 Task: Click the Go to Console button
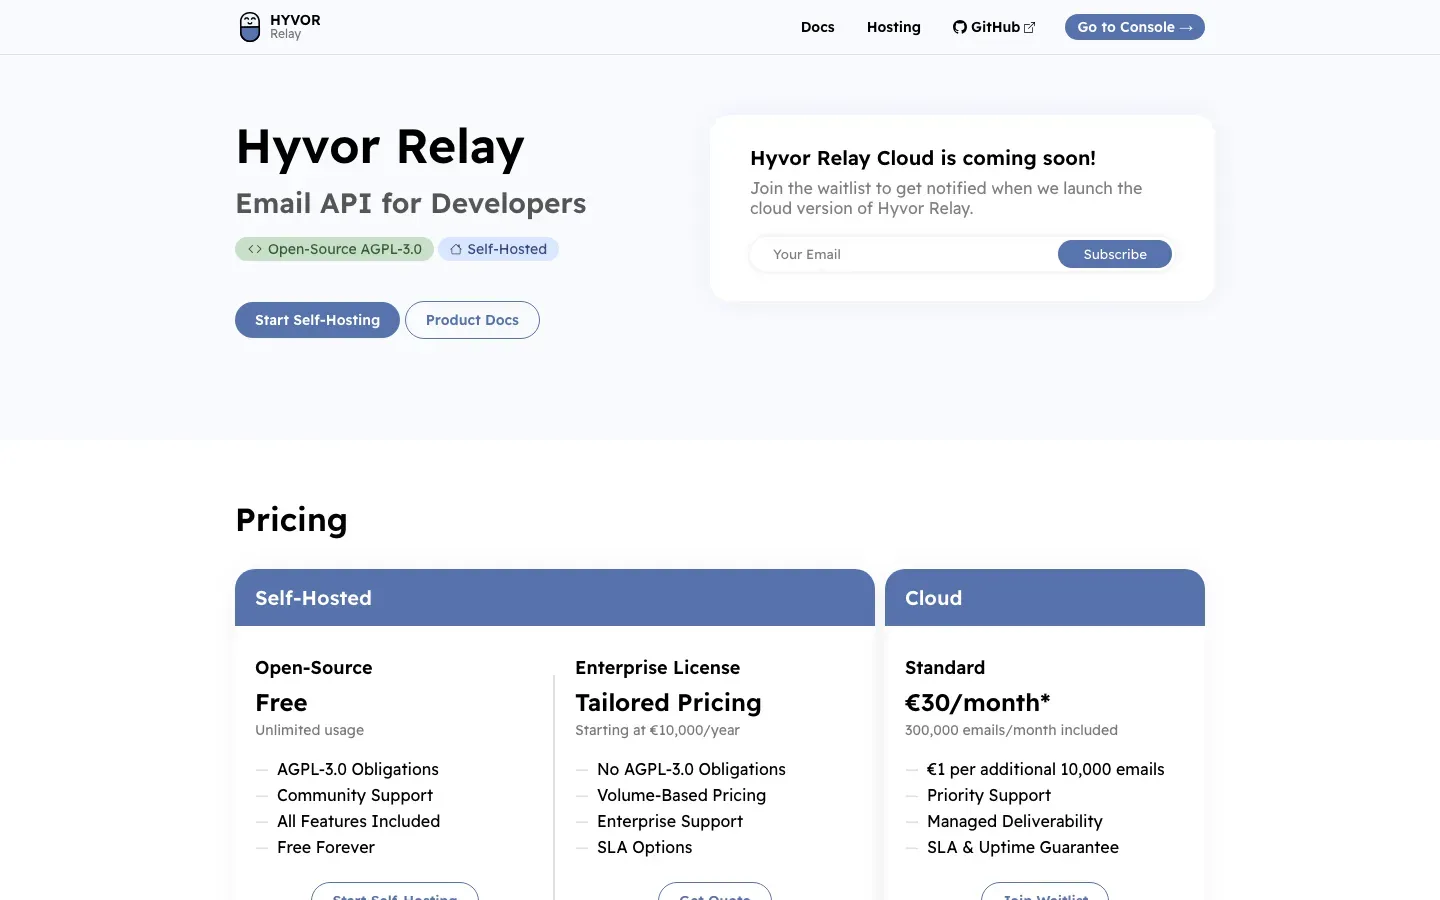(x=1135, y=27)
